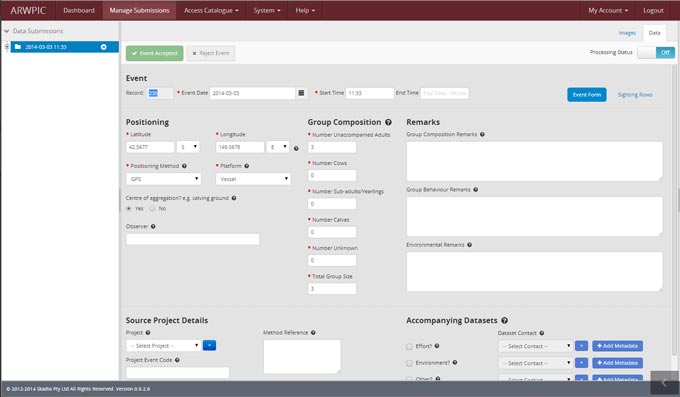Add new contact for Effort dataset
680x397 pixels.
pos(581,346)
